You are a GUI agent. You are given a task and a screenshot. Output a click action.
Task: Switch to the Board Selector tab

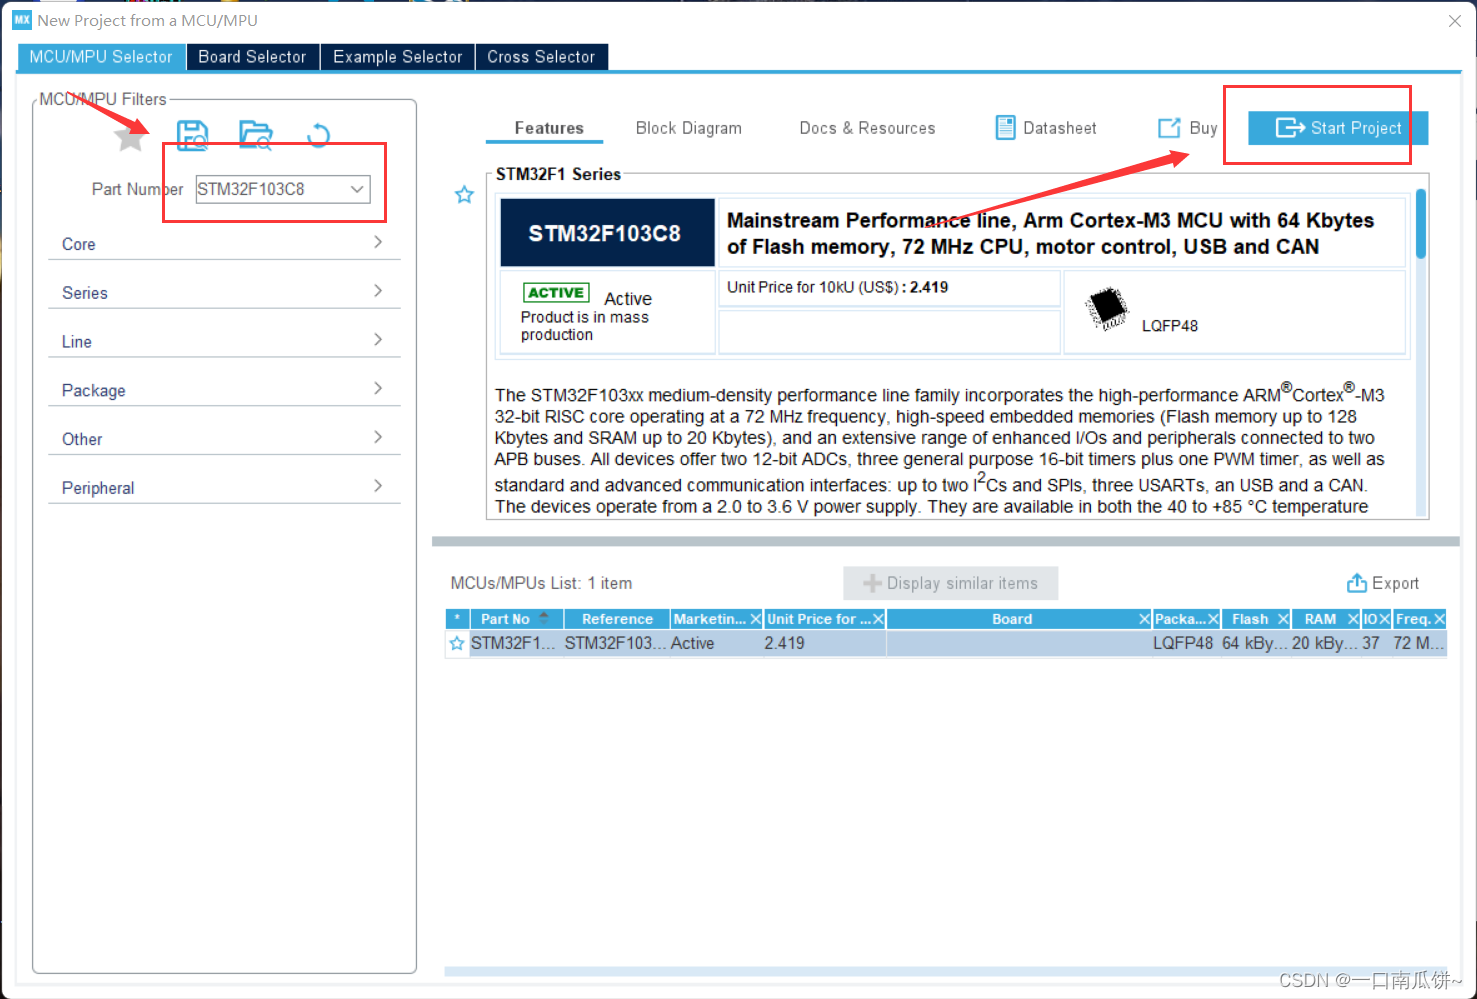point(252,57)
